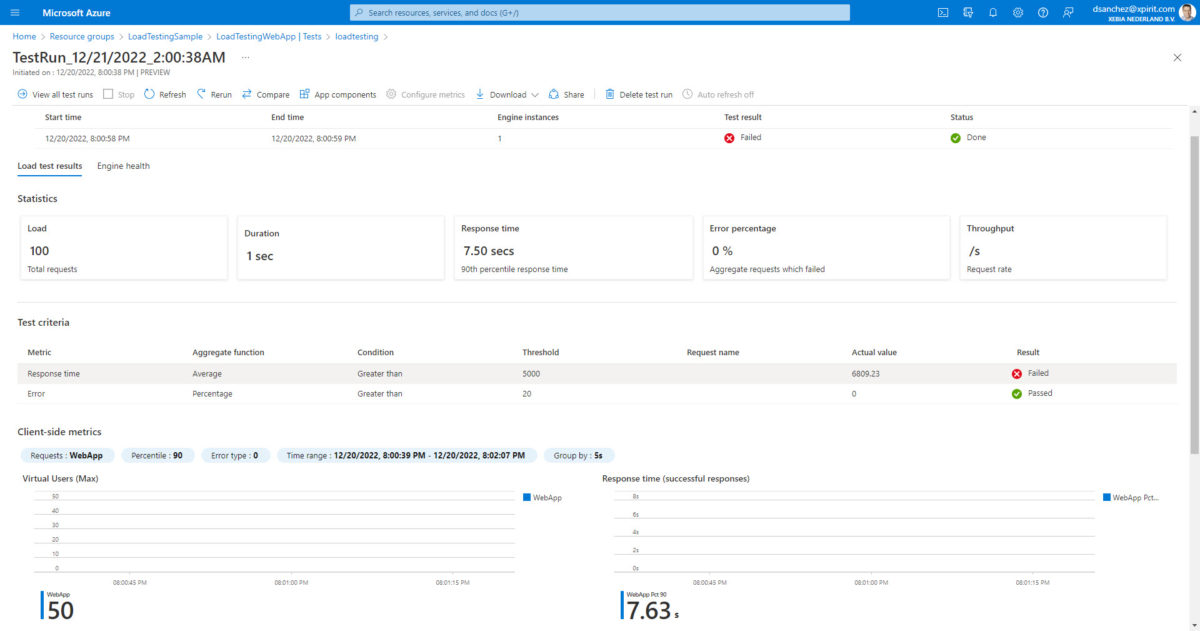The image size is (1200, 631).
Task: Open the Azure settings gear
Action: click(1015, 11)
